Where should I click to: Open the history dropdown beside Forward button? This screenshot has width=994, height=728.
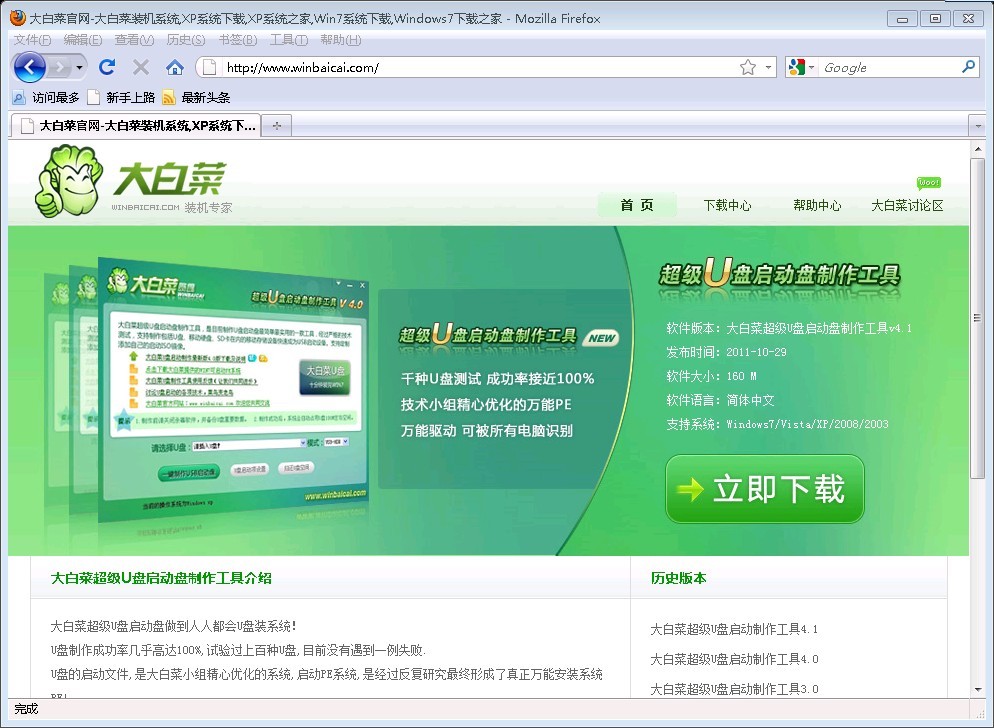(80, 67)
